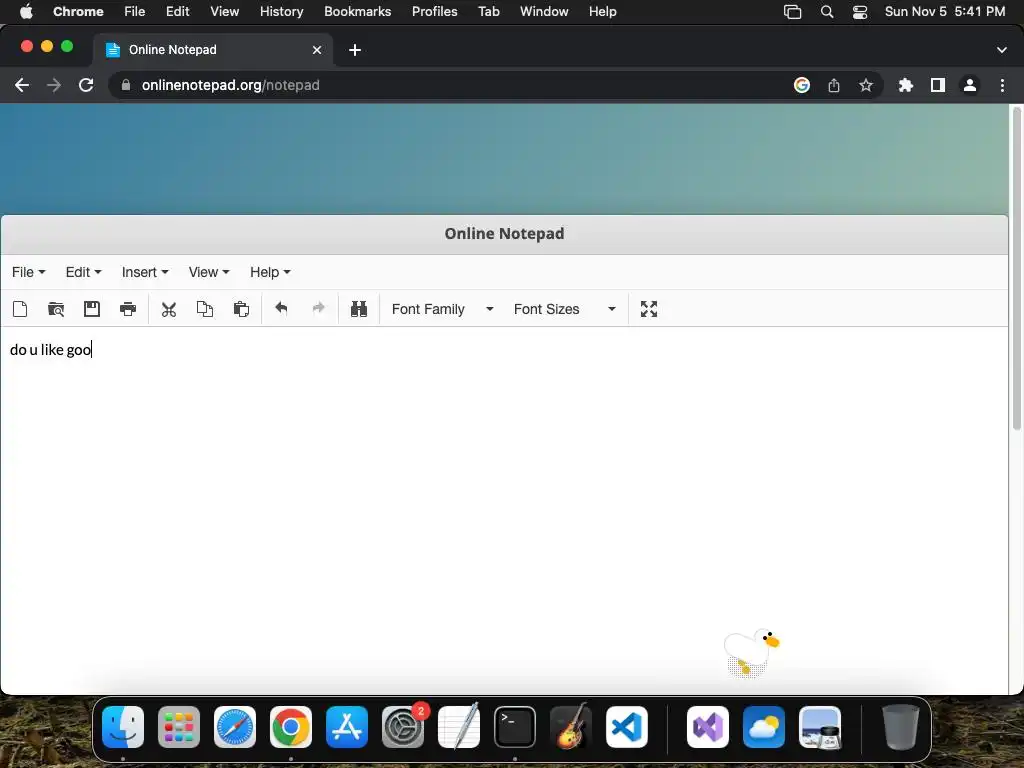Reload the page in Chrome

[86, 85]
